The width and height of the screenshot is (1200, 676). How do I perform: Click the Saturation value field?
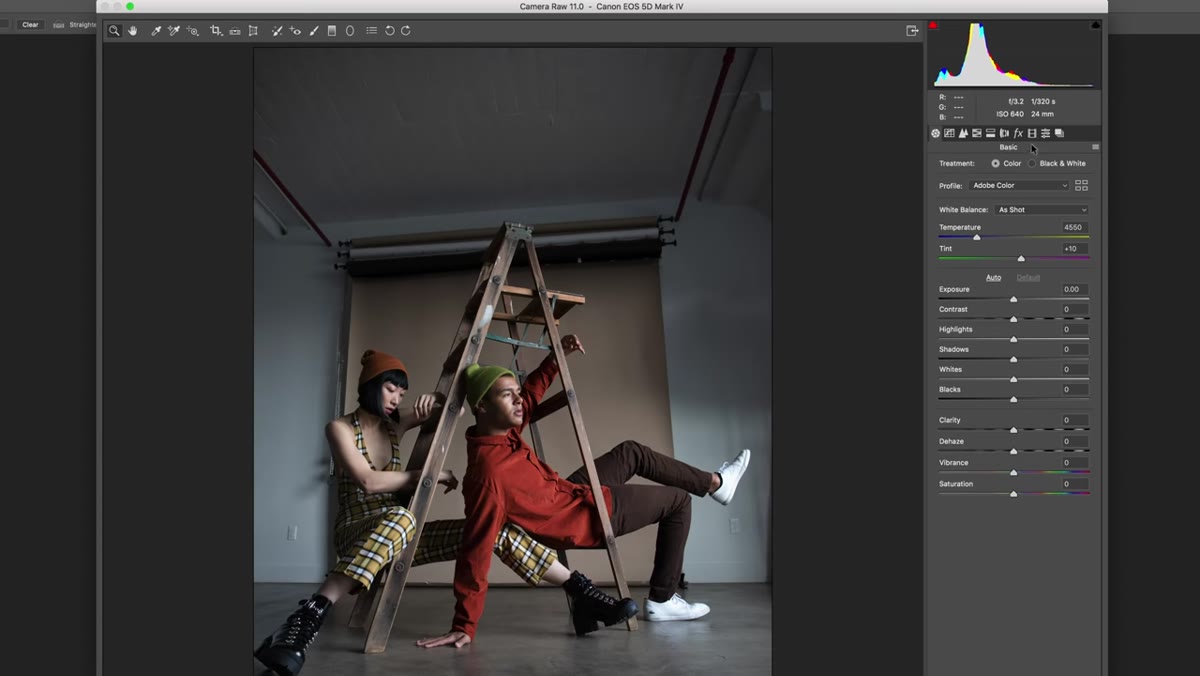[1074, 484]
